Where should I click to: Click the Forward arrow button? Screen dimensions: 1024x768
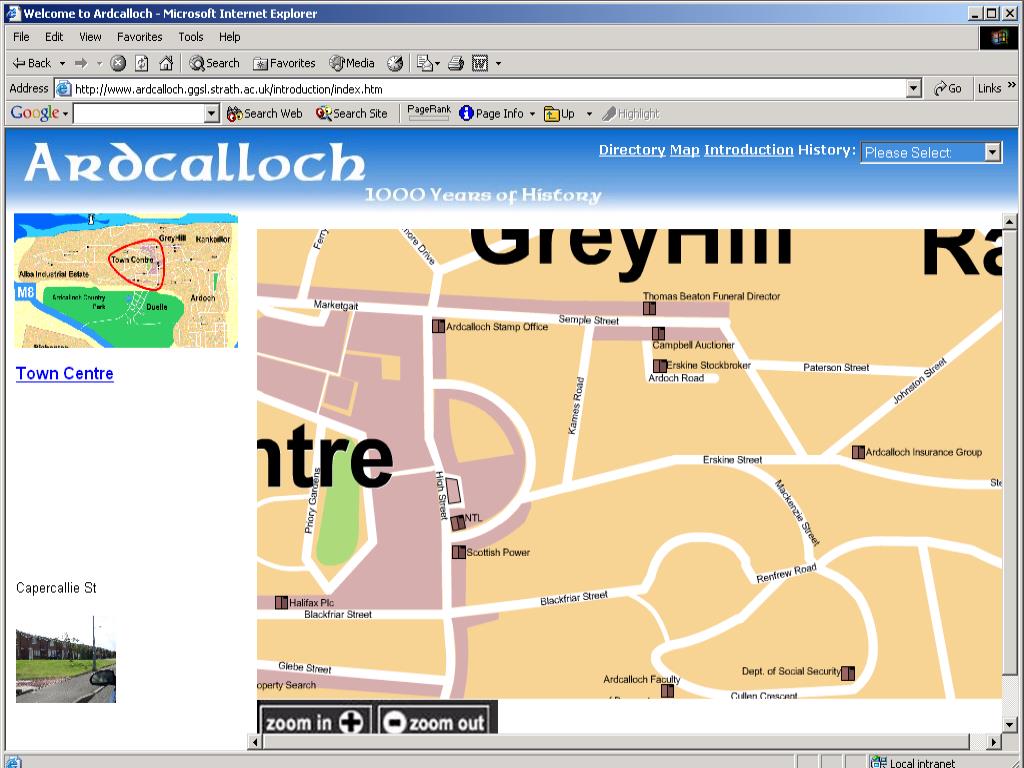coord(81,63)
